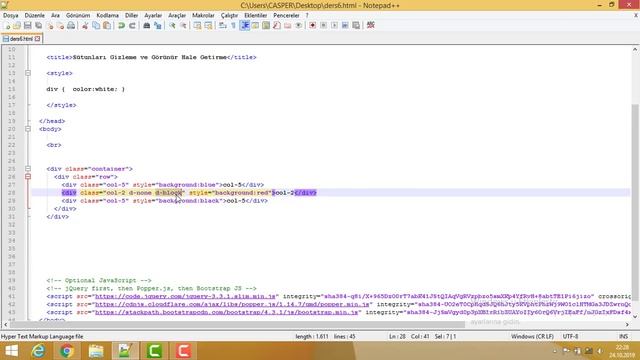Open the Dosya menu

pos(11,15)
